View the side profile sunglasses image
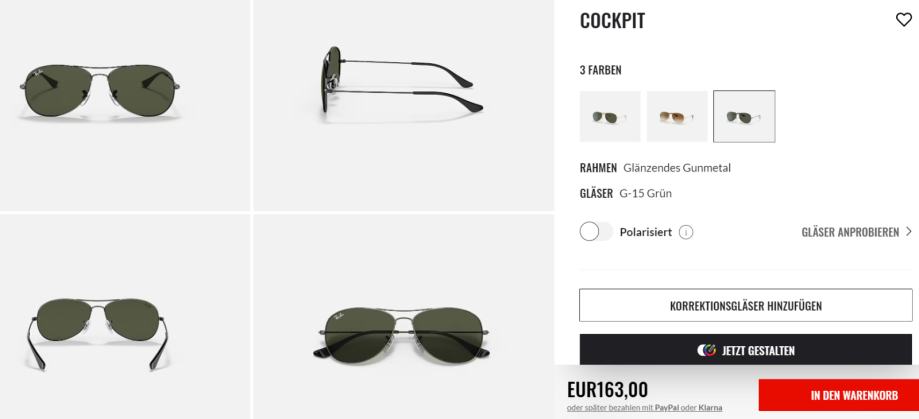 (x=404, y=105)
